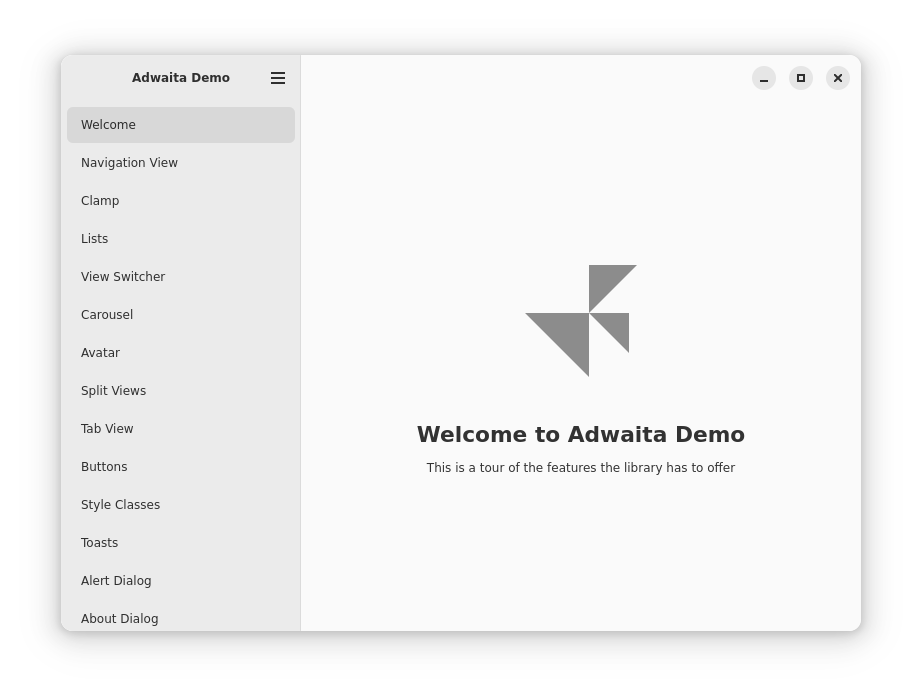
Task: Open the Buttons demo page
Action: pyautogui.click(x=180, y=467)
